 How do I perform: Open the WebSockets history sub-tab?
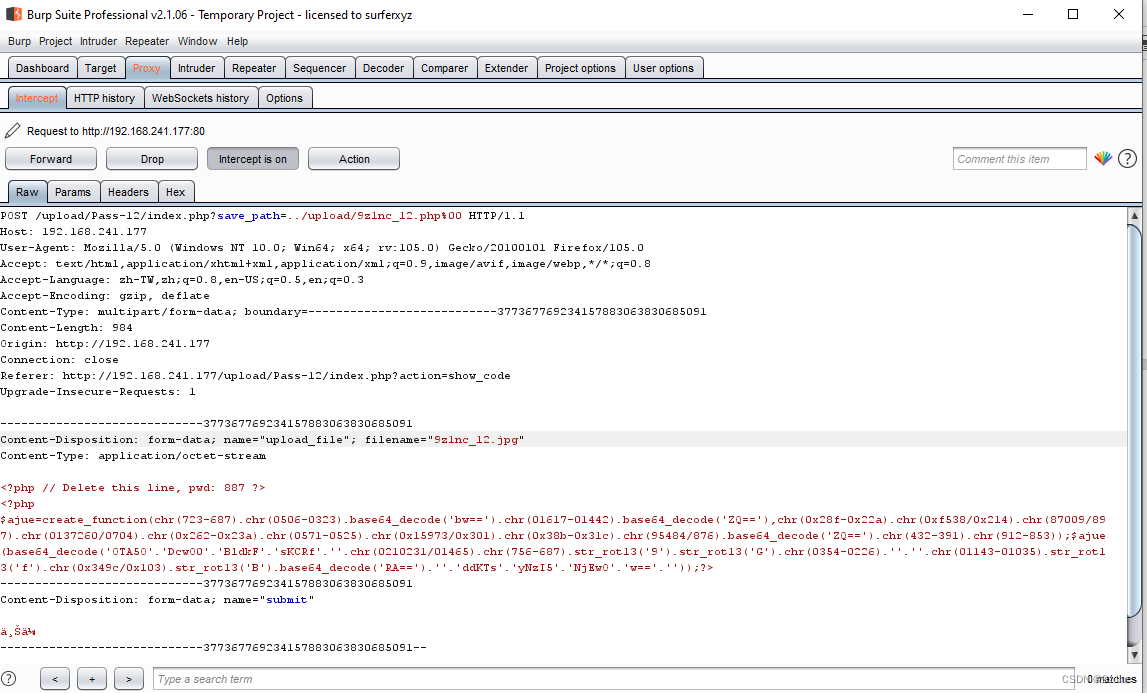coord(200,98)
